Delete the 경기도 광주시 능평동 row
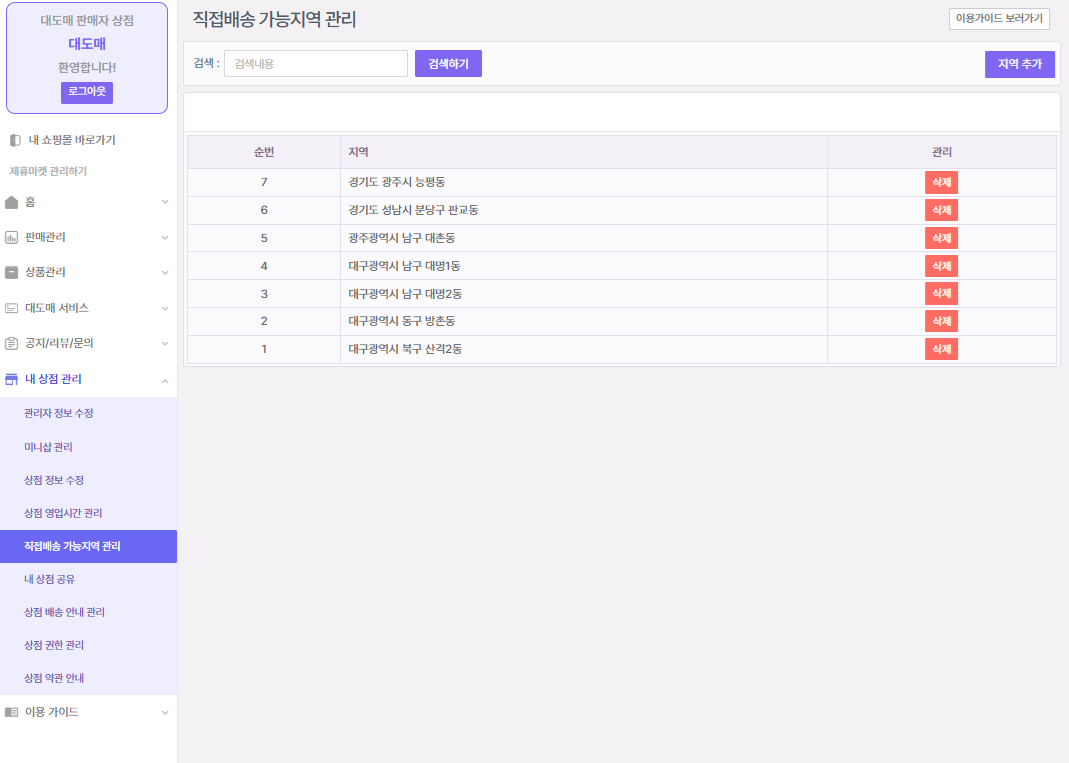 (941, 182)
